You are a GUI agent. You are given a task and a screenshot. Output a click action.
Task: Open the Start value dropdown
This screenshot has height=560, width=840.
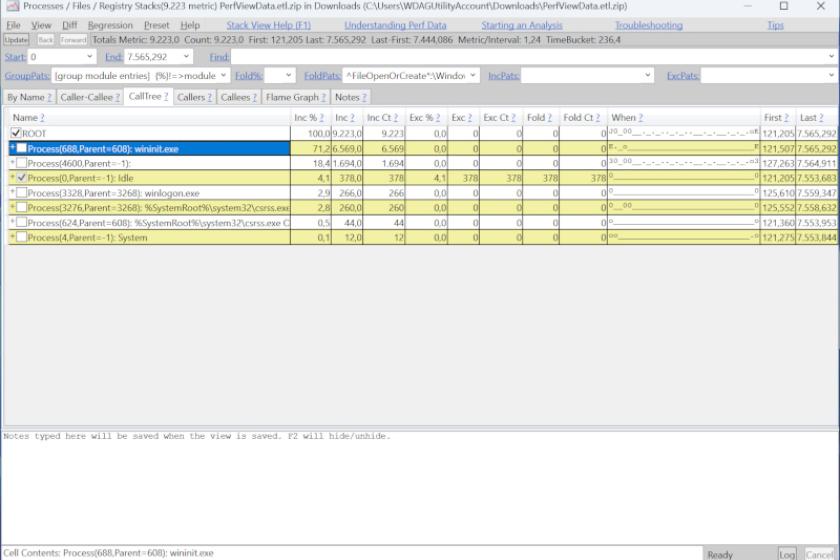coord(89,56)
